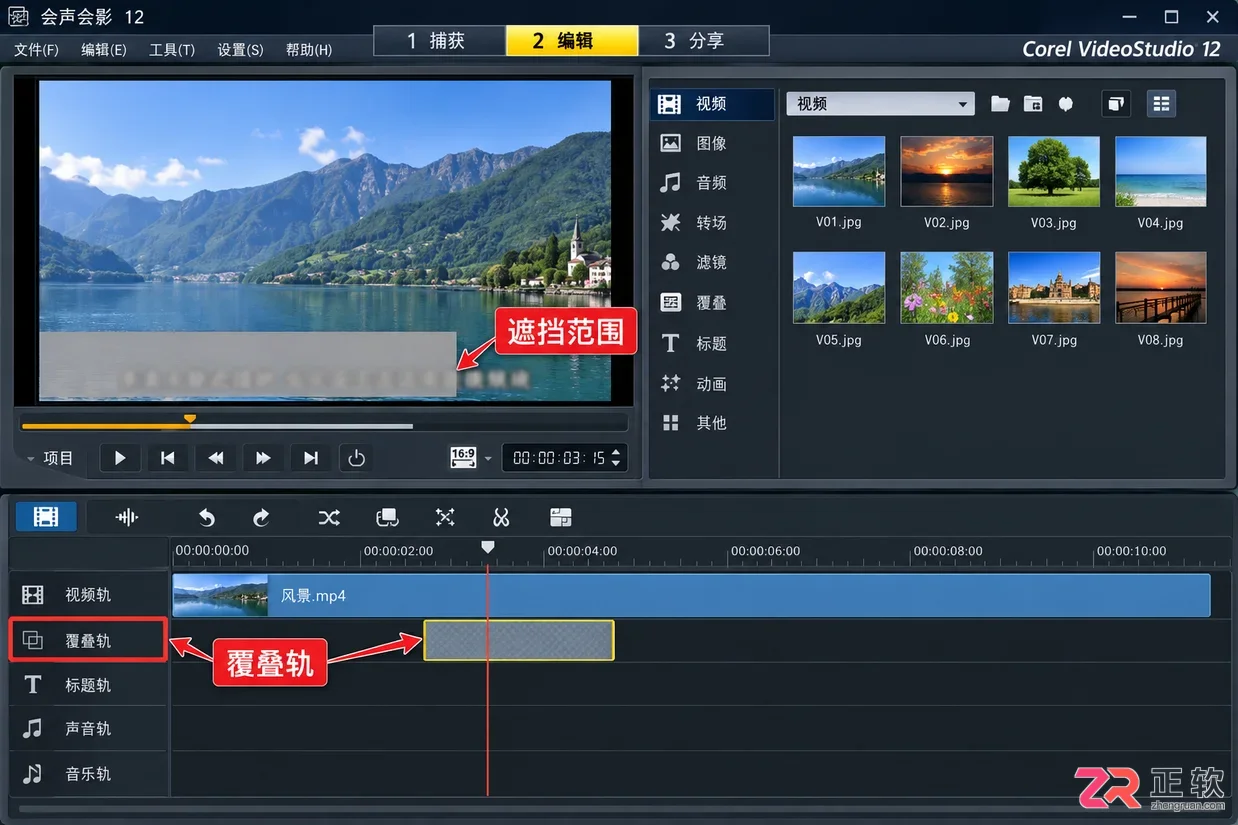Click the timeline playhead marker on the ruler

487,547
